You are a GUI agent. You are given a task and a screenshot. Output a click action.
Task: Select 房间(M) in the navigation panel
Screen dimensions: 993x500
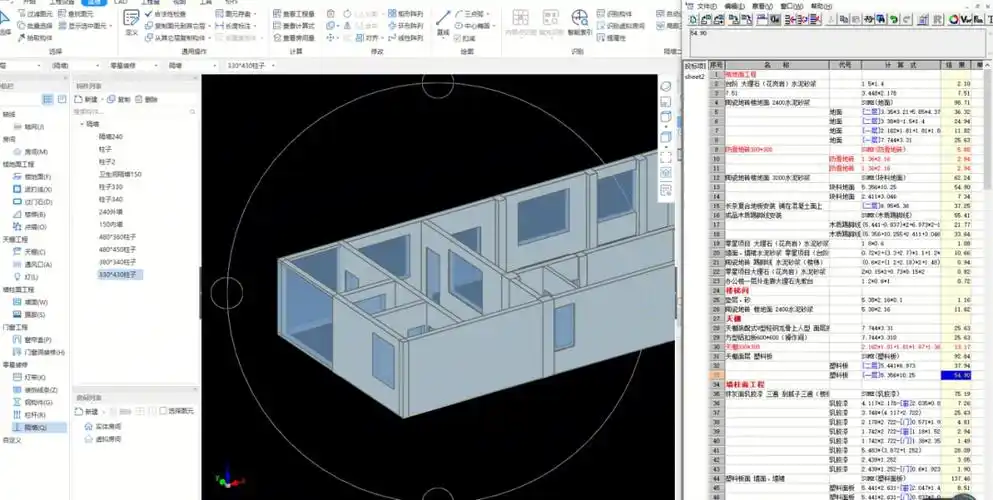32,152
